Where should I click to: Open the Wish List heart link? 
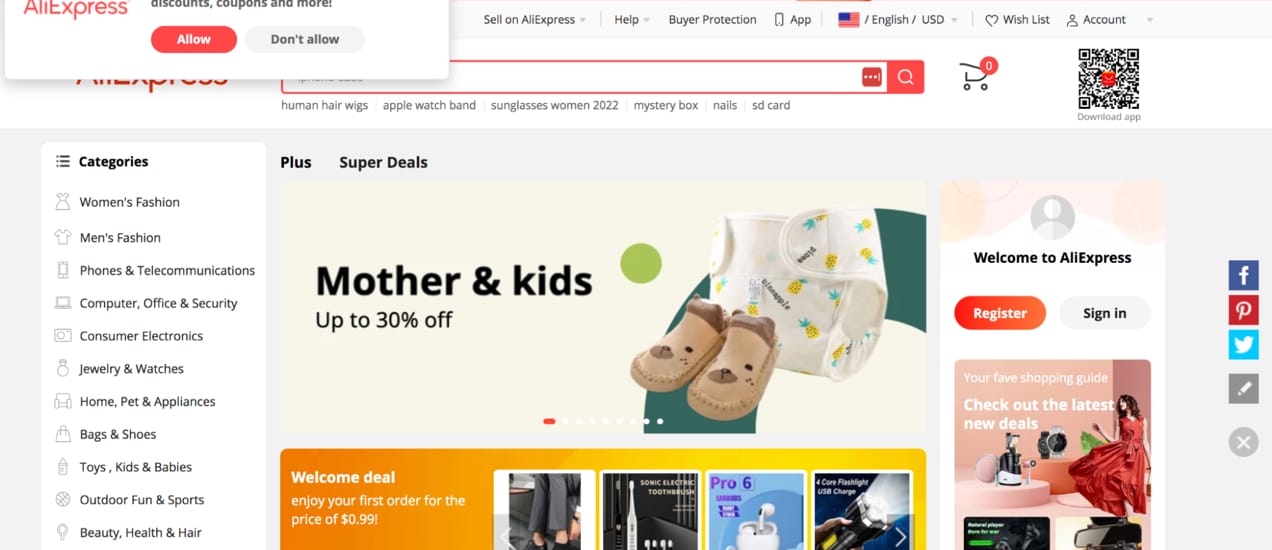pos(1017,20)
